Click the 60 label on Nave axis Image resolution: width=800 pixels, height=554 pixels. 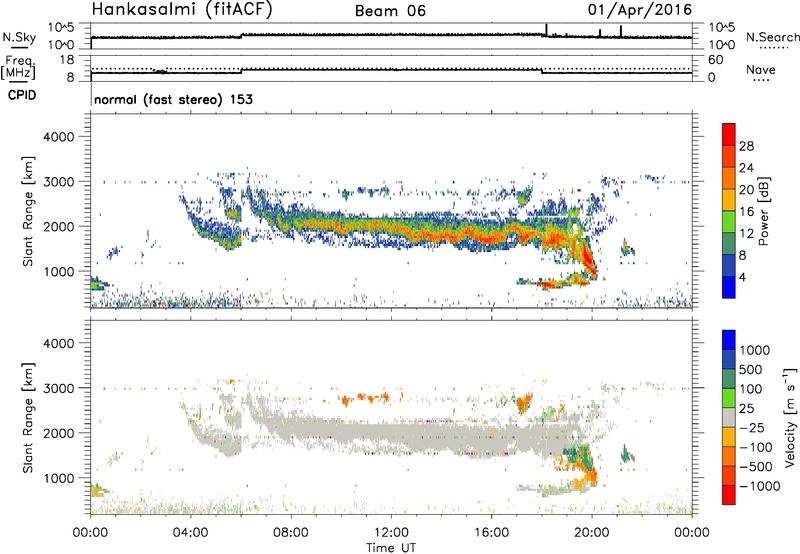coord(715,60)
